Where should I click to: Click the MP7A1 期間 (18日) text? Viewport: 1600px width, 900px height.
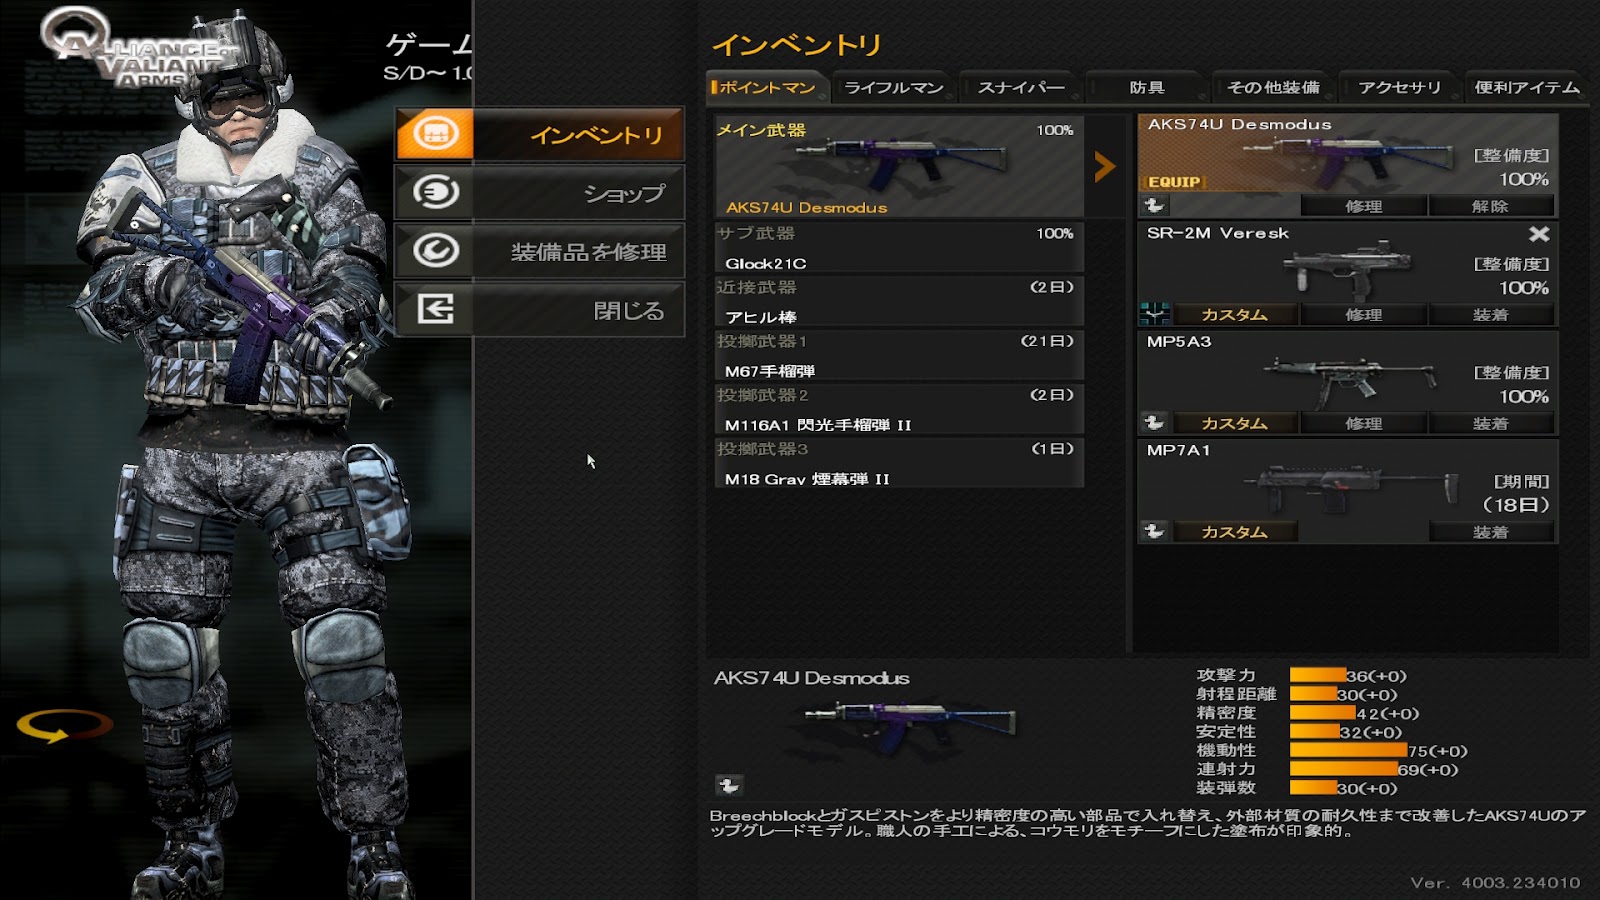coord(1516,494)
